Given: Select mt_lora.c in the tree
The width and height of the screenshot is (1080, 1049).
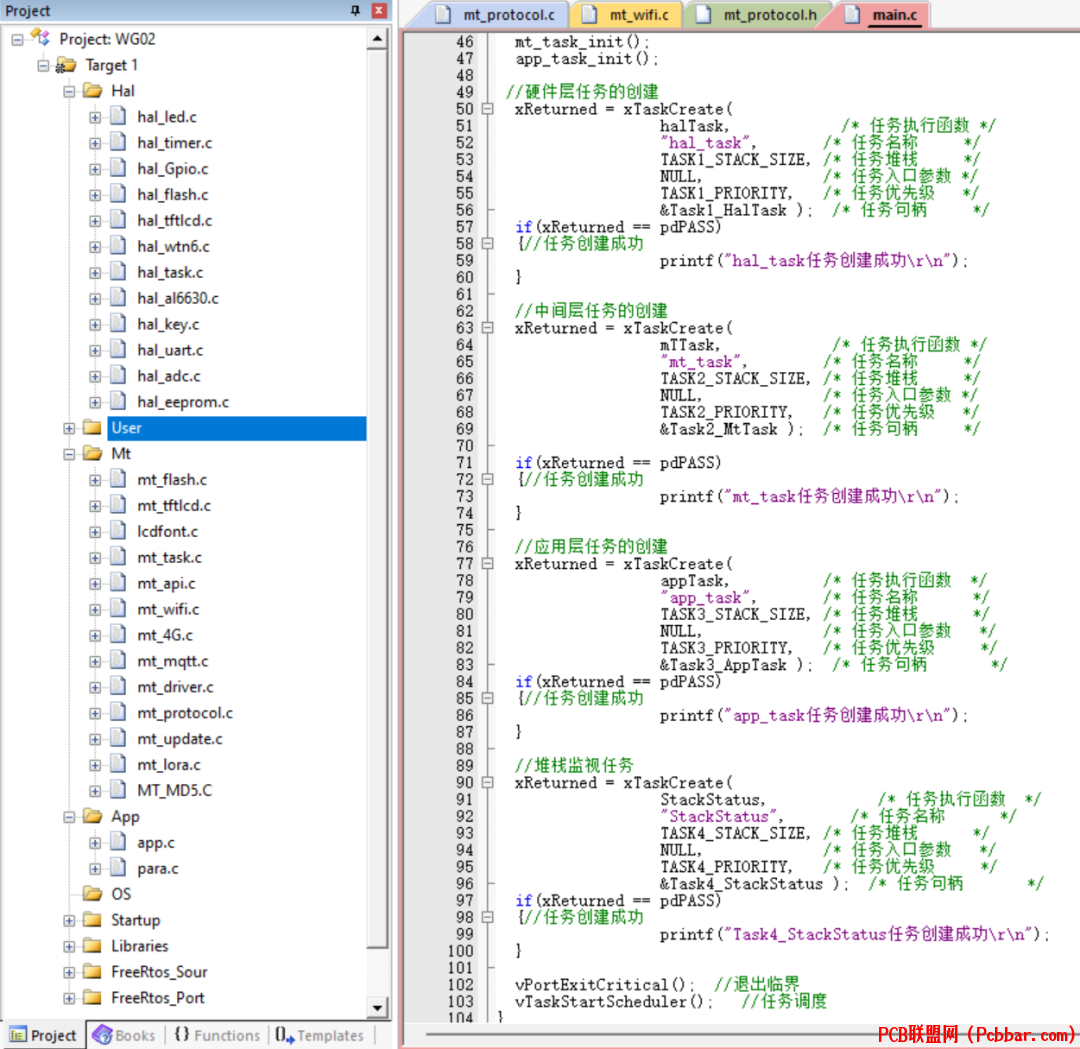Looking at the screenshot, I should click(x=169, y=765).
